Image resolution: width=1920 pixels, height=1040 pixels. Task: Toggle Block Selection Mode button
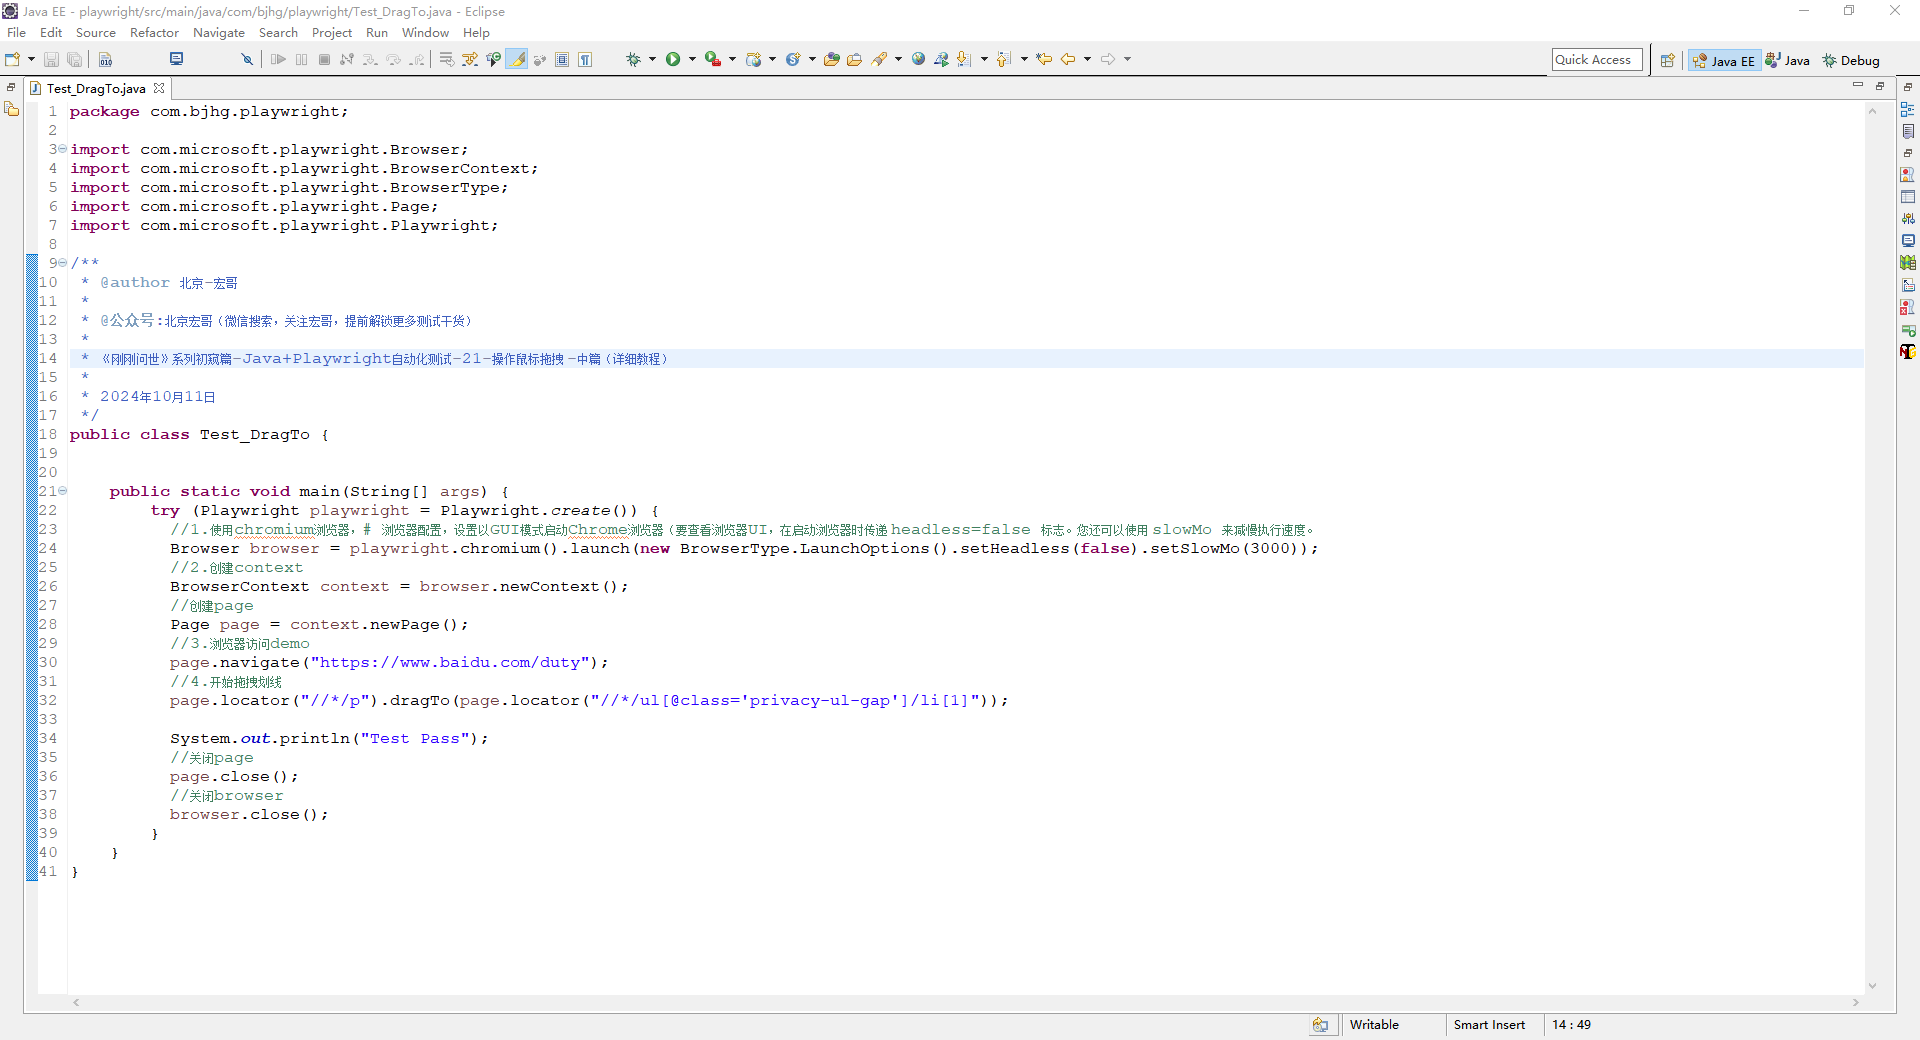pos(562,60)
